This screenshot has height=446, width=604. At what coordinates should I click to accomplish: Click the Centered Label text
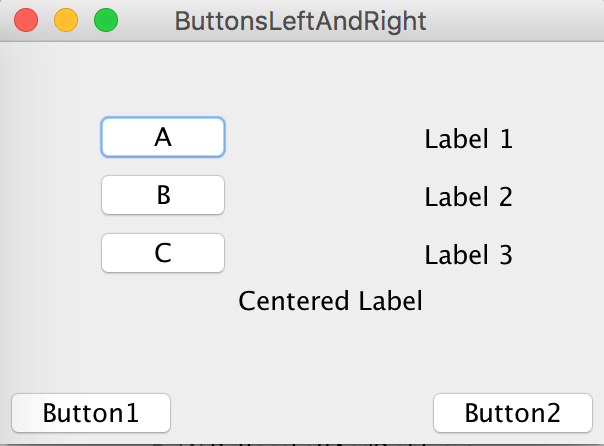330,300
